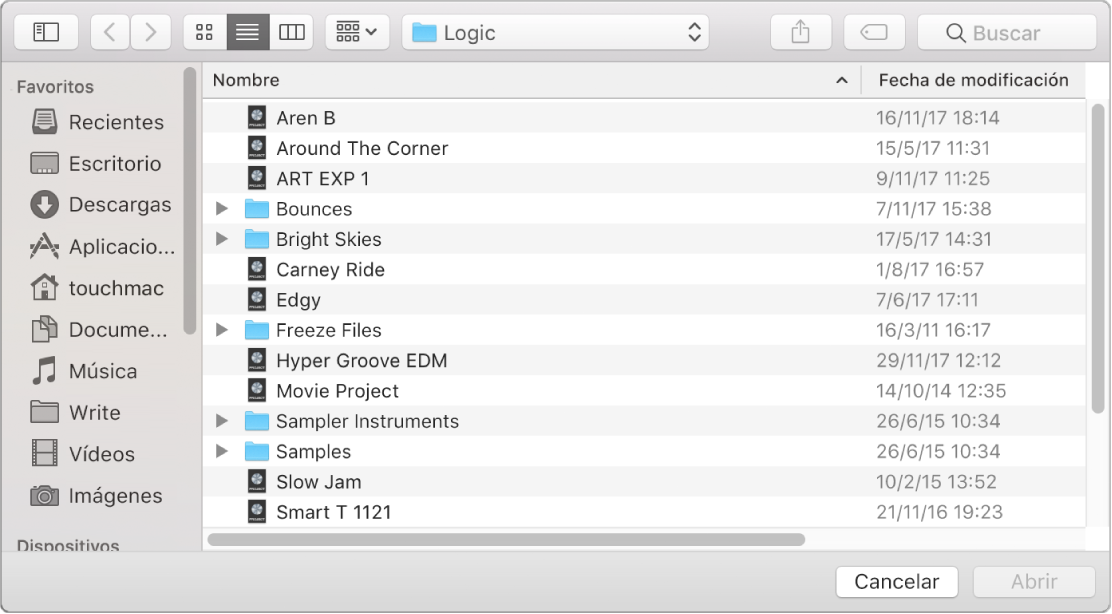
Task: Click the share icon in toolbar
Action: [x=801, y=32]
